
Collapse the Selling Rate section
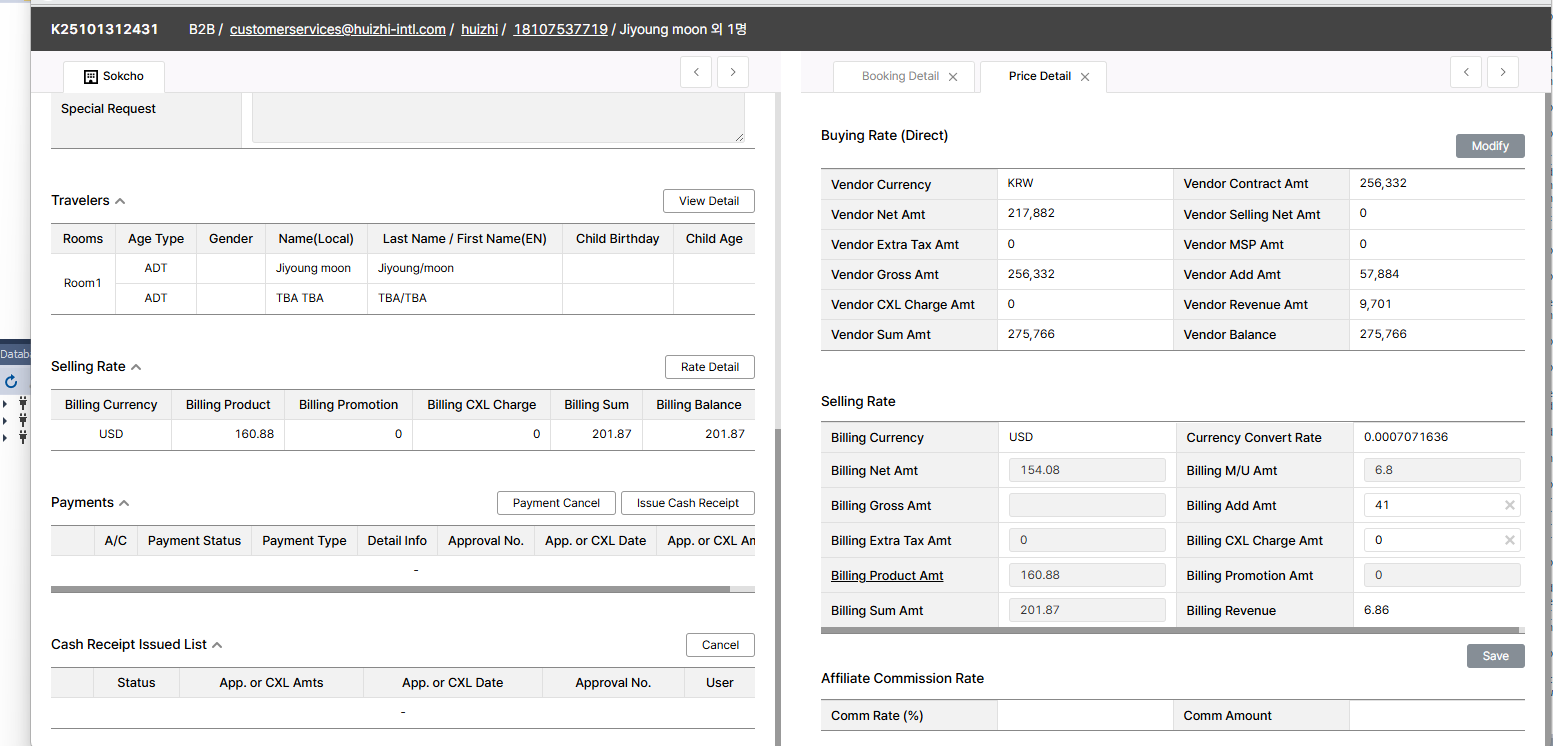click(136, 367)
